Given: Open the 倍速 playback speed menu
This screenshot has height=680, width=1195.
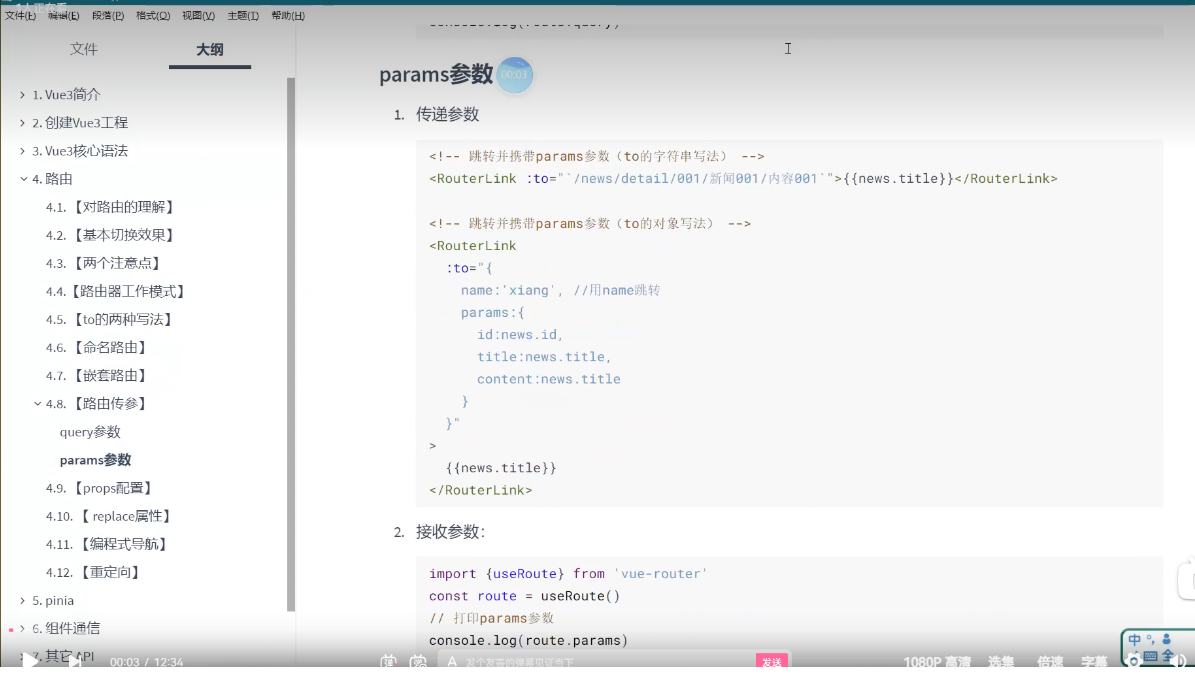Looking at the screenshot, I should pos(1050,662).
